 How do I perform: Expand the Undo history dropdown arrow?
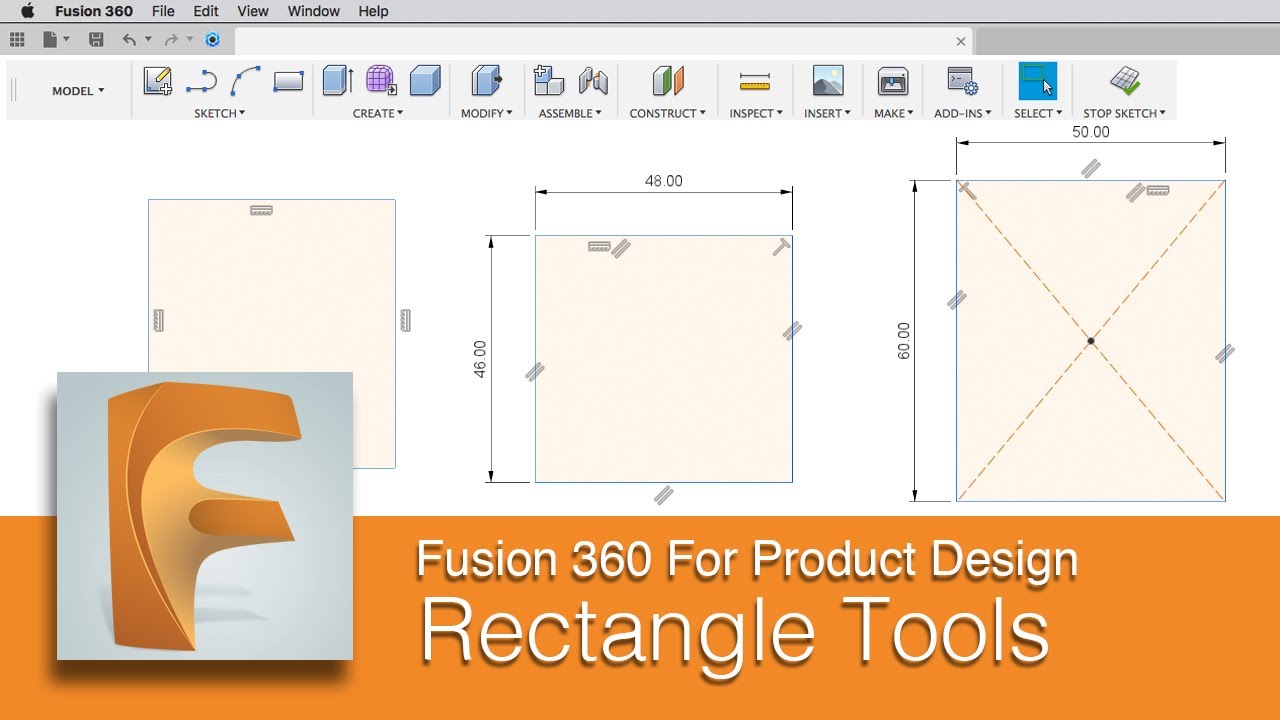pos(148,40)
